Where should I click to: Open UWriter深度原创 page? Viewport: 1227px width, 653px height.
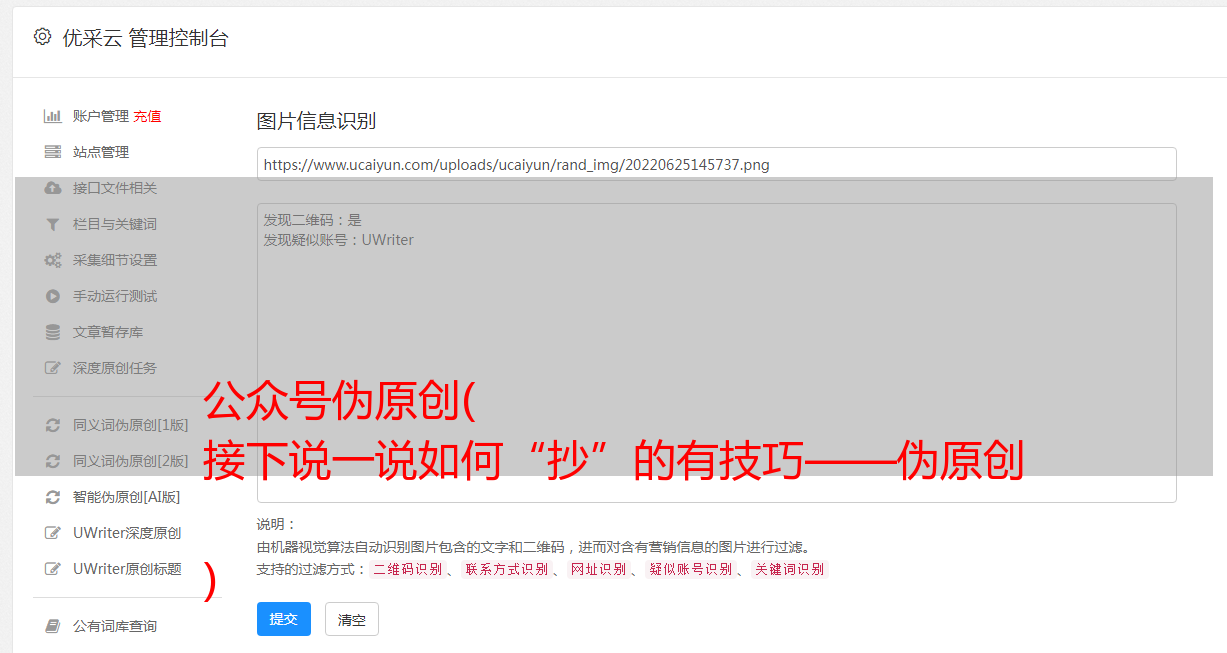tap(127, 533)
